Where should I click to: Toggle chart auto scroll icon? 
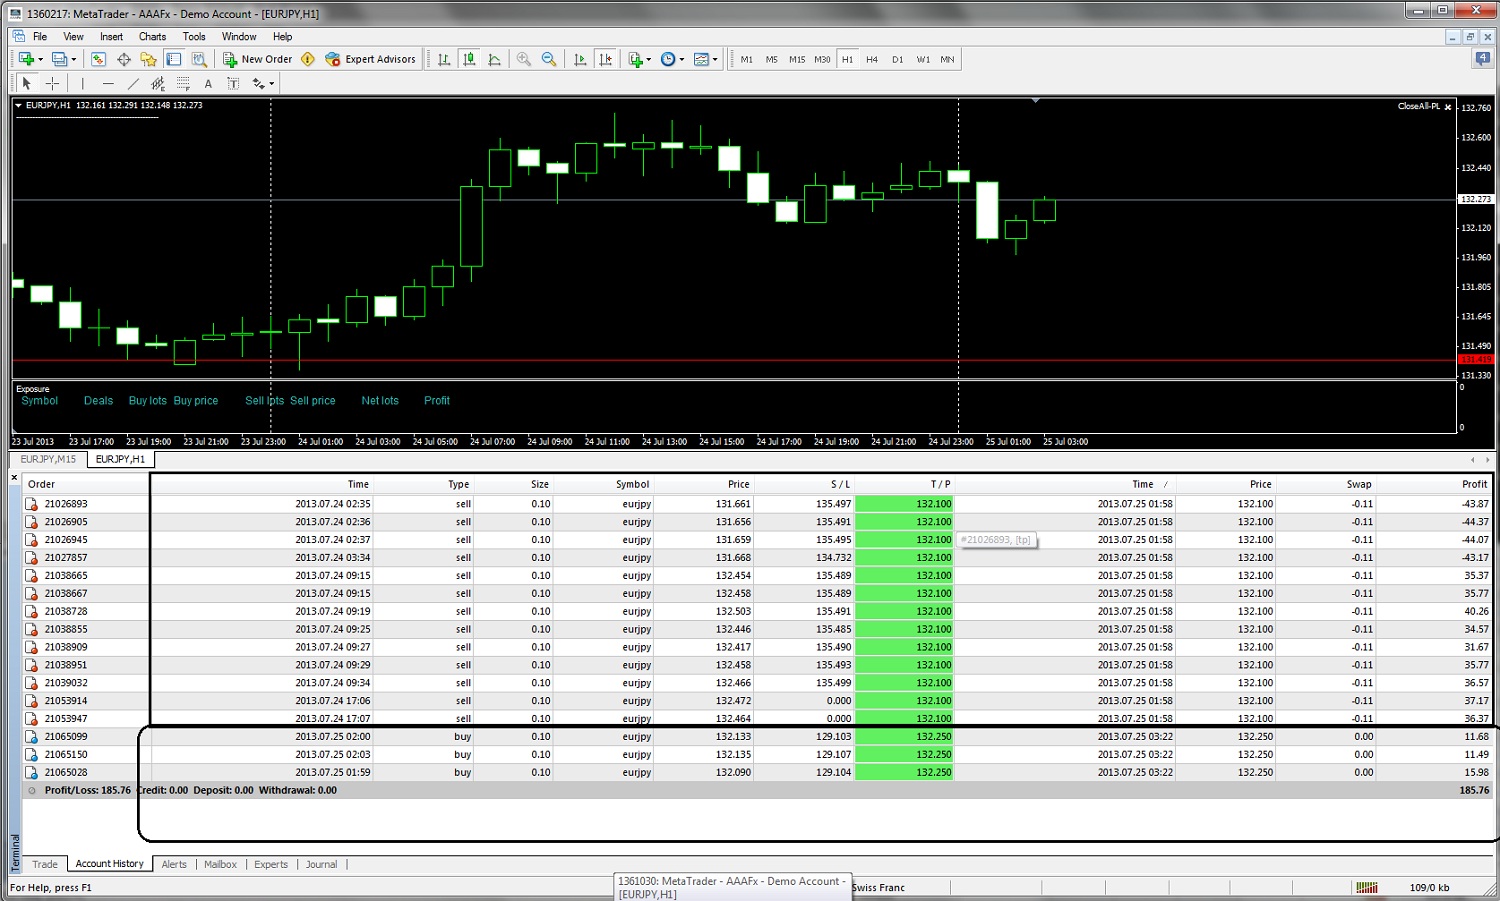[x=580, y=59]
